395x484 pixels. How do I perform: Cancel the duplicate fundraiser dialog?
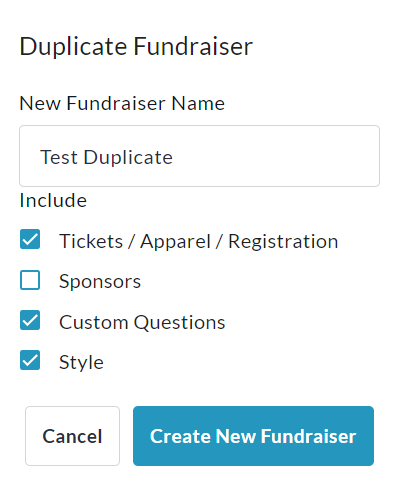click(72, 436)
